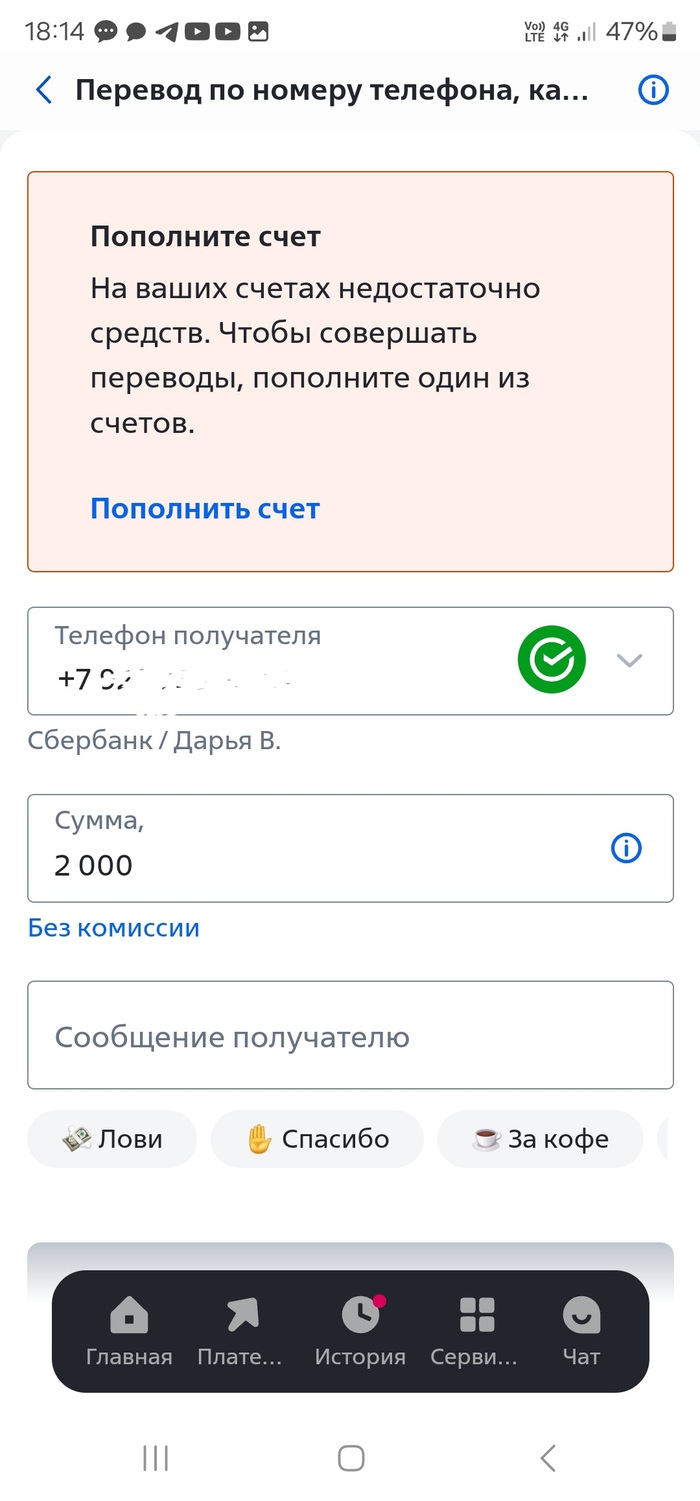700x1501 pixels.
Task: Open the История history tab
Action: (x=360, y=1331)
